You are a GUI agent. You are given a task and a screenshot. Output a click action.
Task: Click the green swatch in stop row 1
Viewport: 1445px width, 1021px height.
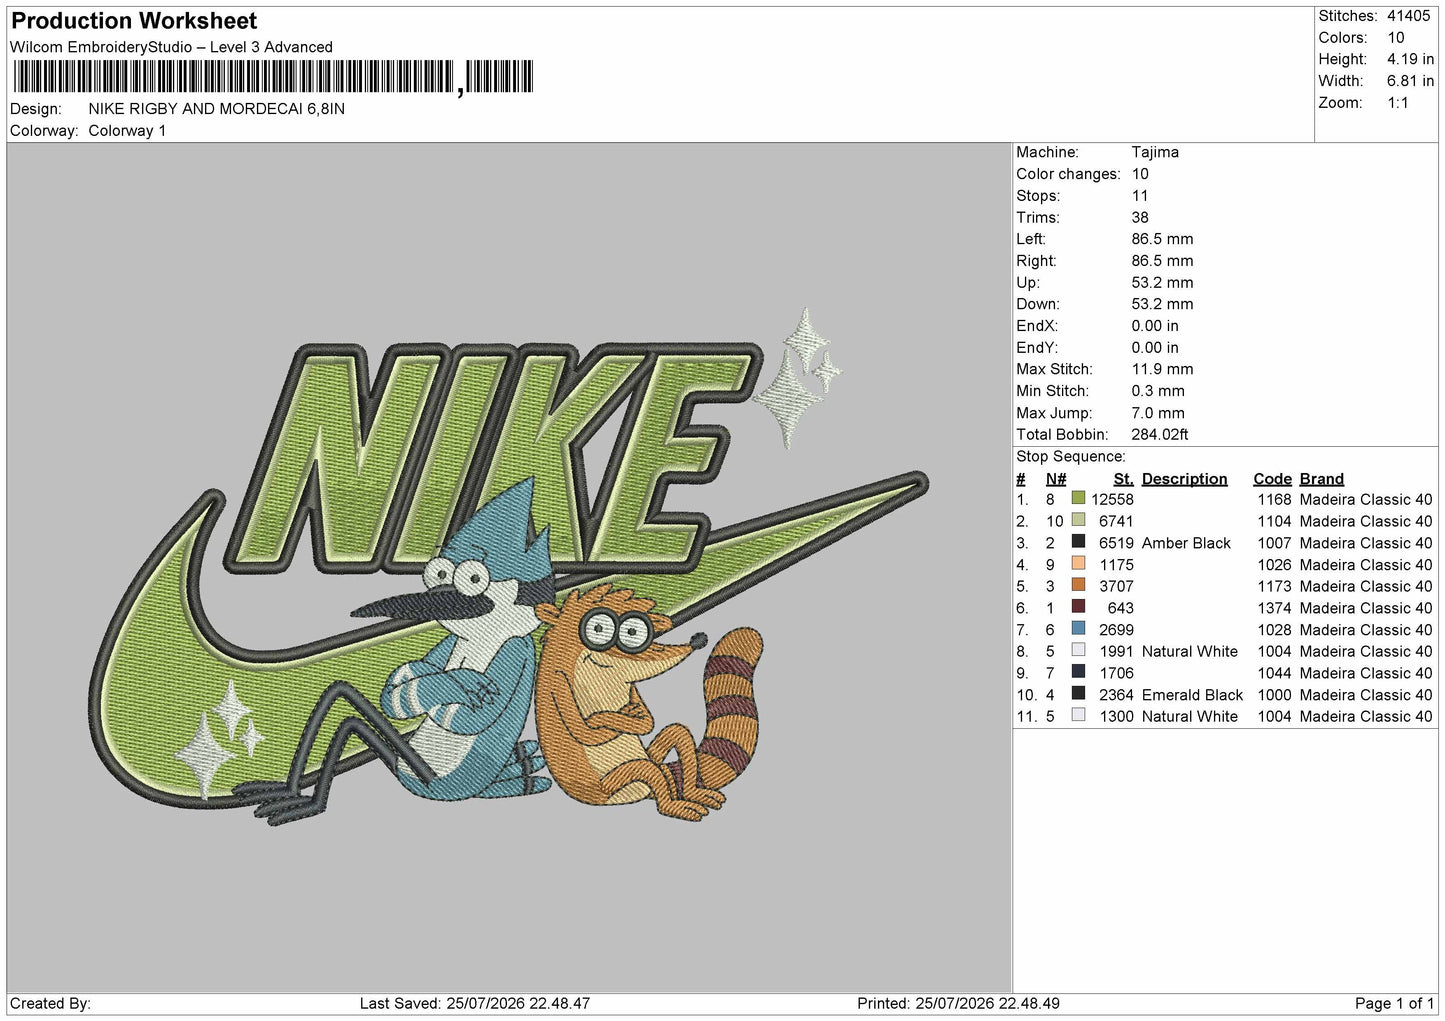pyautogui.click(x=1078, y=498)
